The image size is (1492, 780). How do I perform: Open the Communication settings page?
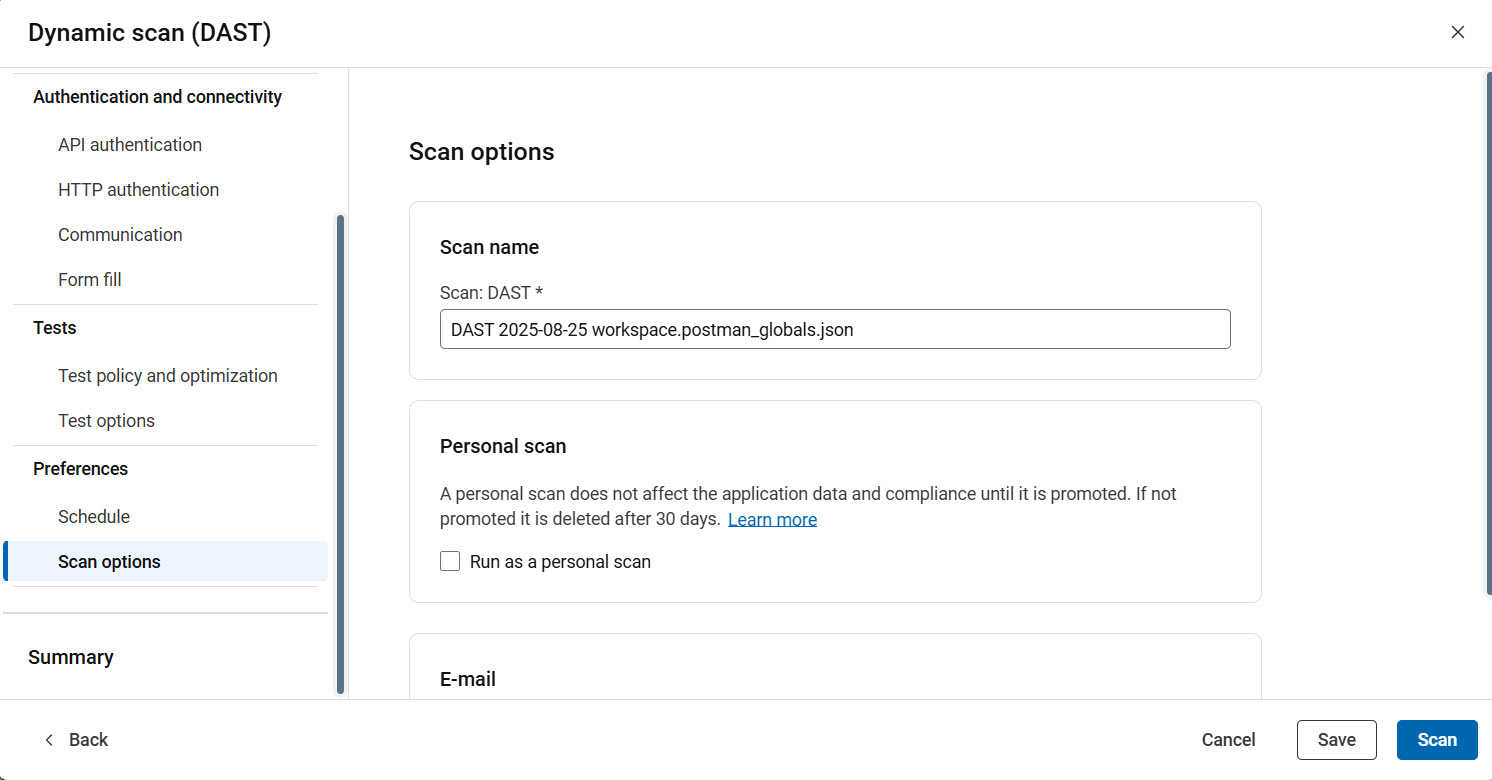(x=120, y=234)
